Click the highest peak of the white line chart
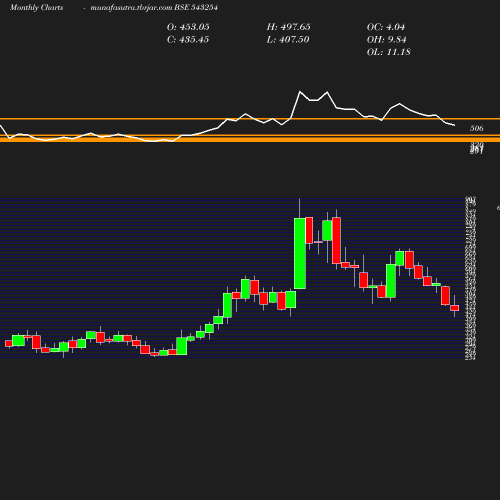 (300, 91)
